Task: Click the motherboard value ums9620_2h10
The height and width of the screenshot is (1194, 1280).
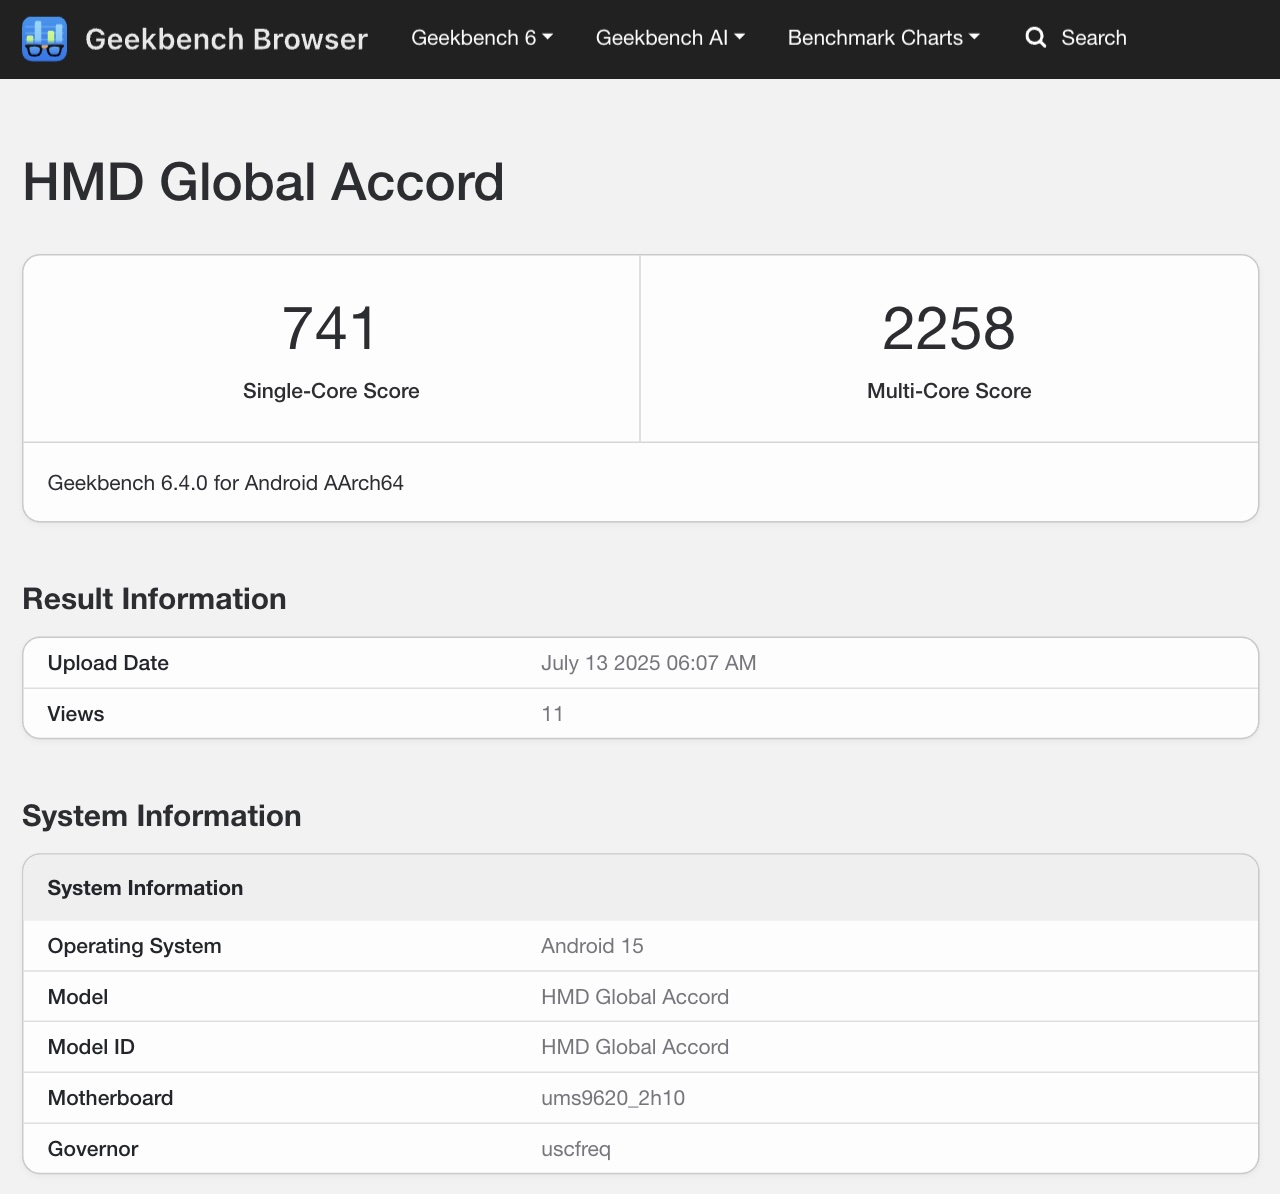Action: (x=613, y=1098)
